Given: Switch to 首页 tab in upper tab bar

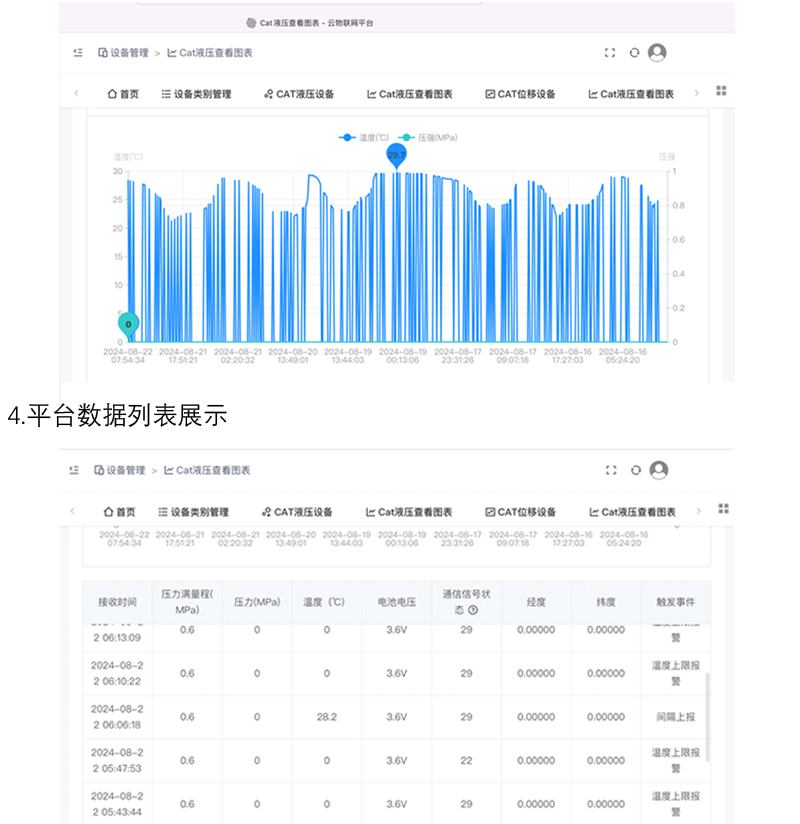Looking at the screenshot, I should (123, 94).
